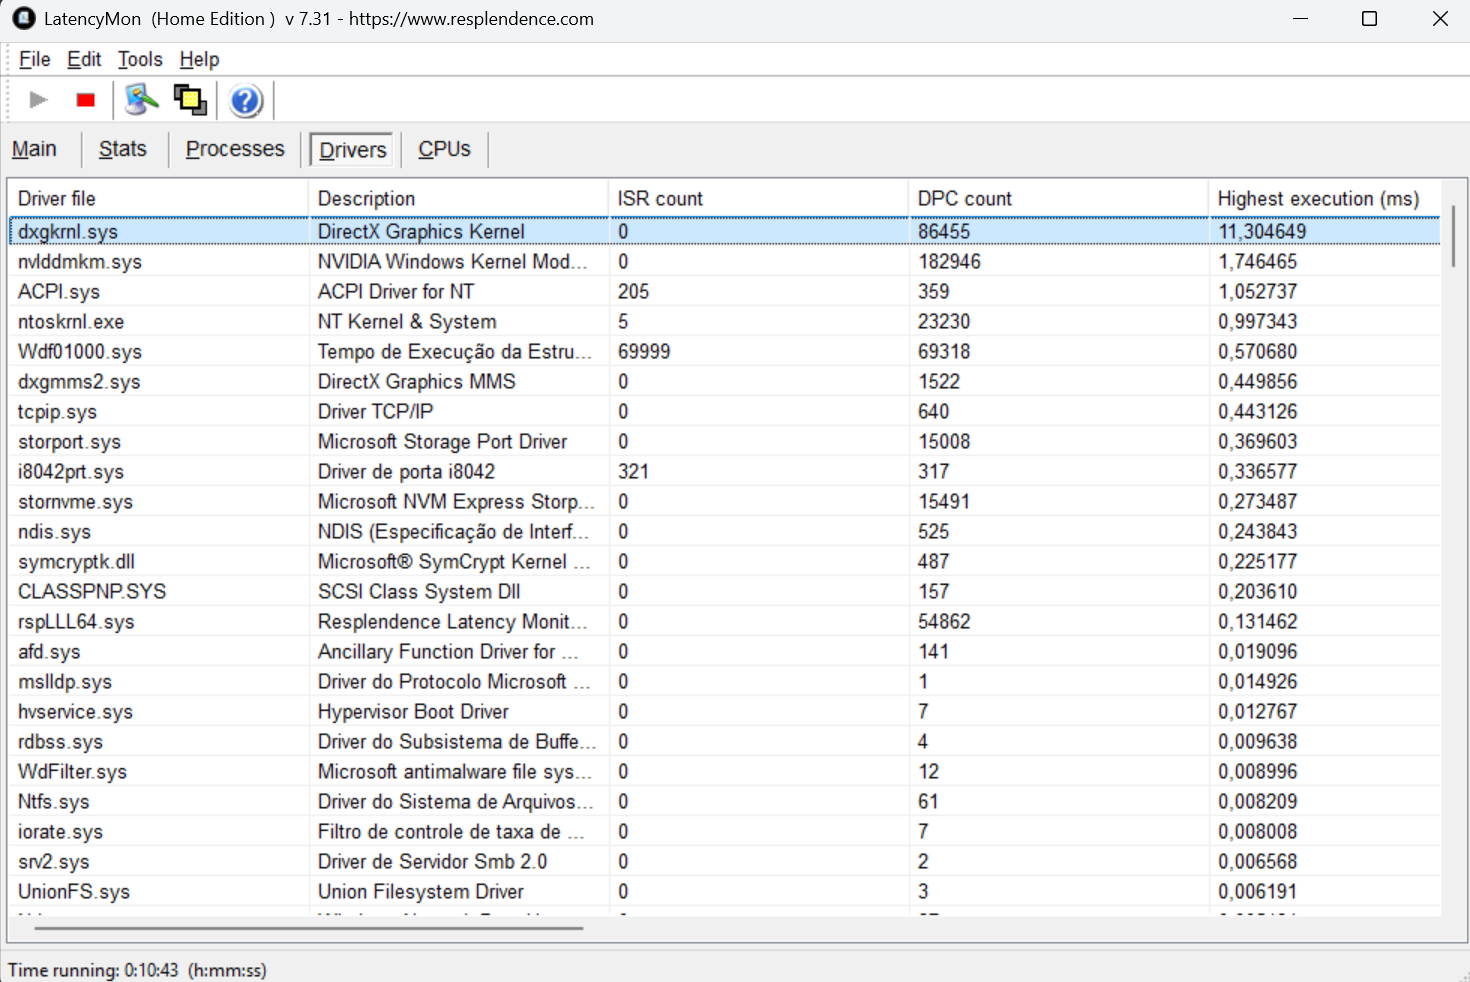Select the nvlddmkm.sys driver row
The image size is (1470, 982).
pos(725,261)
